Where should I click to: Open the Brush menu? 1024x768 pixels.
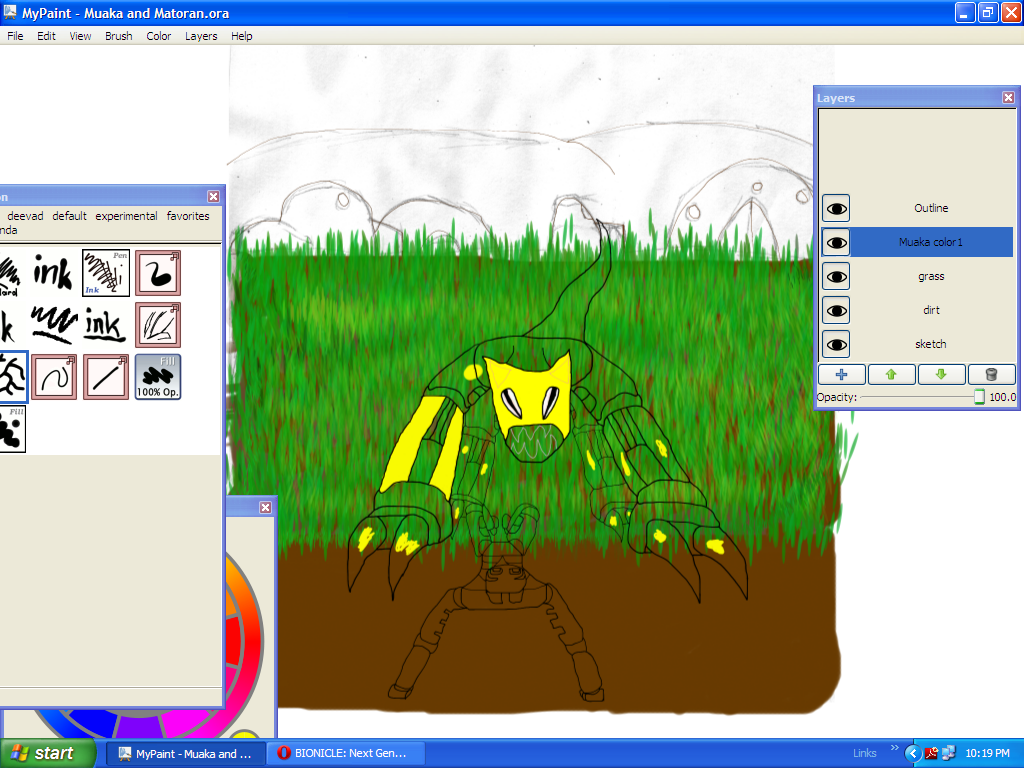point(118,35)
